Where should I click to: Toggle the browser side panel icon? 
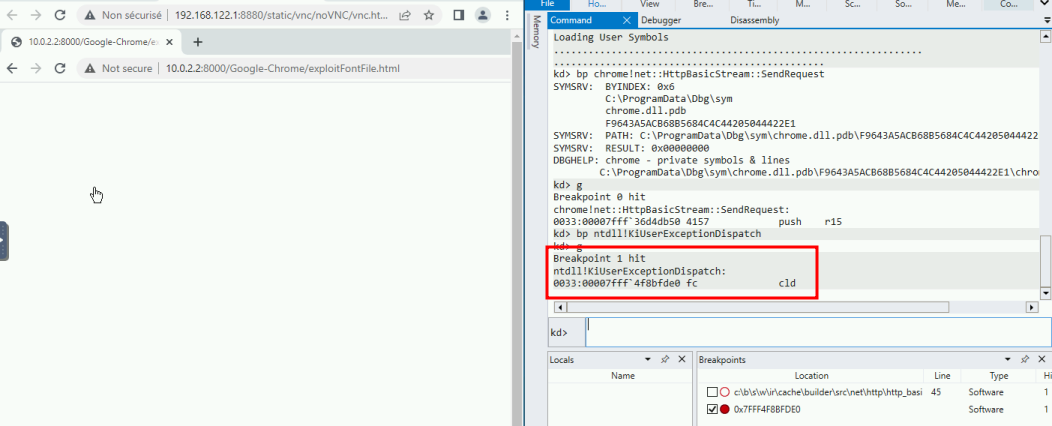coord(459,15)
